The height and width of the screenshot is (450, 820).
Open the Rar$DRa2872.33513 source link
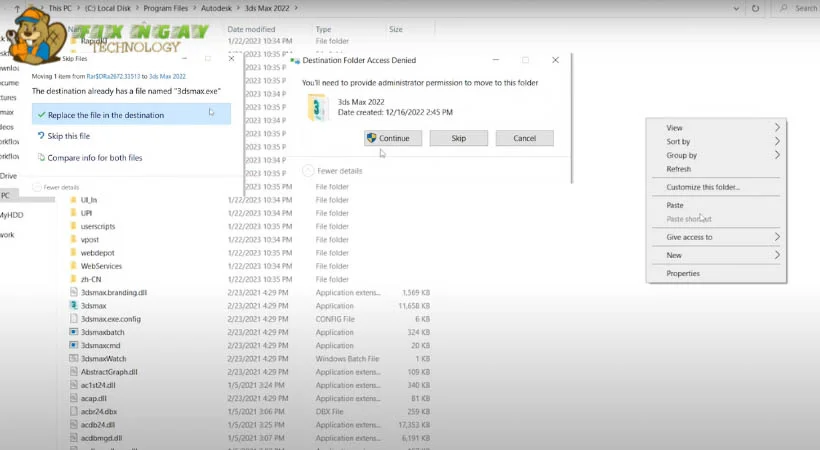point(113,76)
